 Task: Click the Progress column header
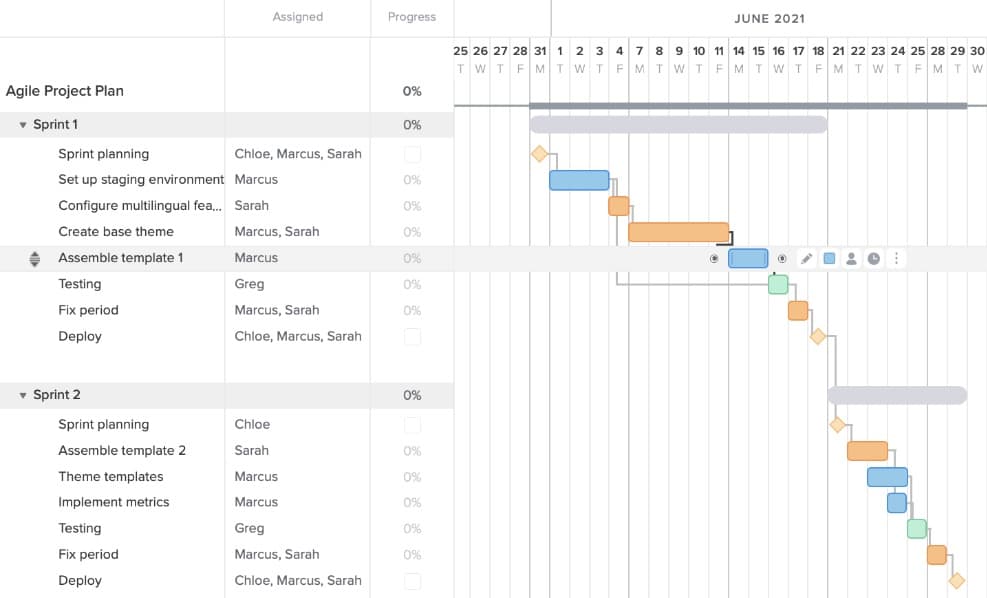[x=411, y=16]
